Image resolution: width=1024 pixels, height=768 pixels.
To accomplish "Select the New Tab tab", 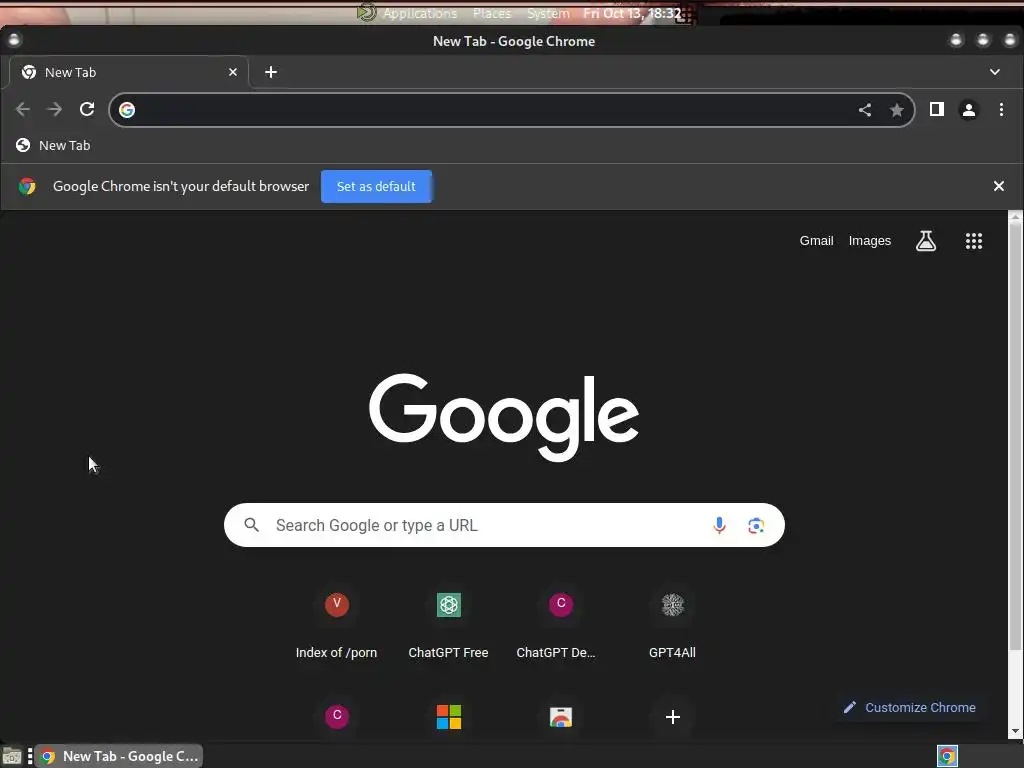I will (x=129, y=72).
